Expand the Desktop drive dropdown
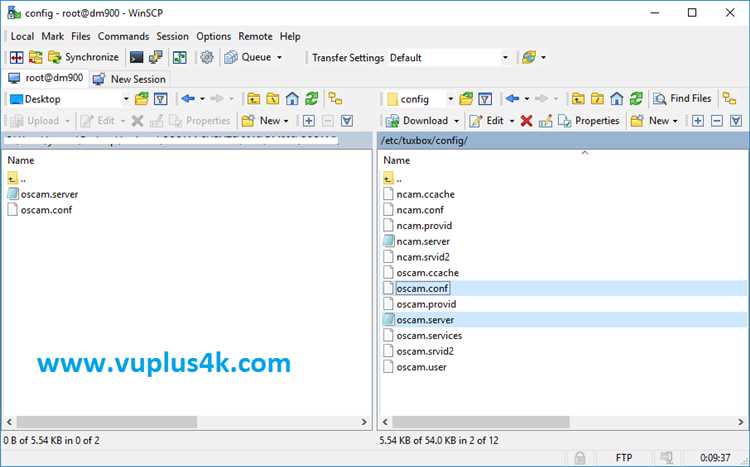 (x=126, y=99)
